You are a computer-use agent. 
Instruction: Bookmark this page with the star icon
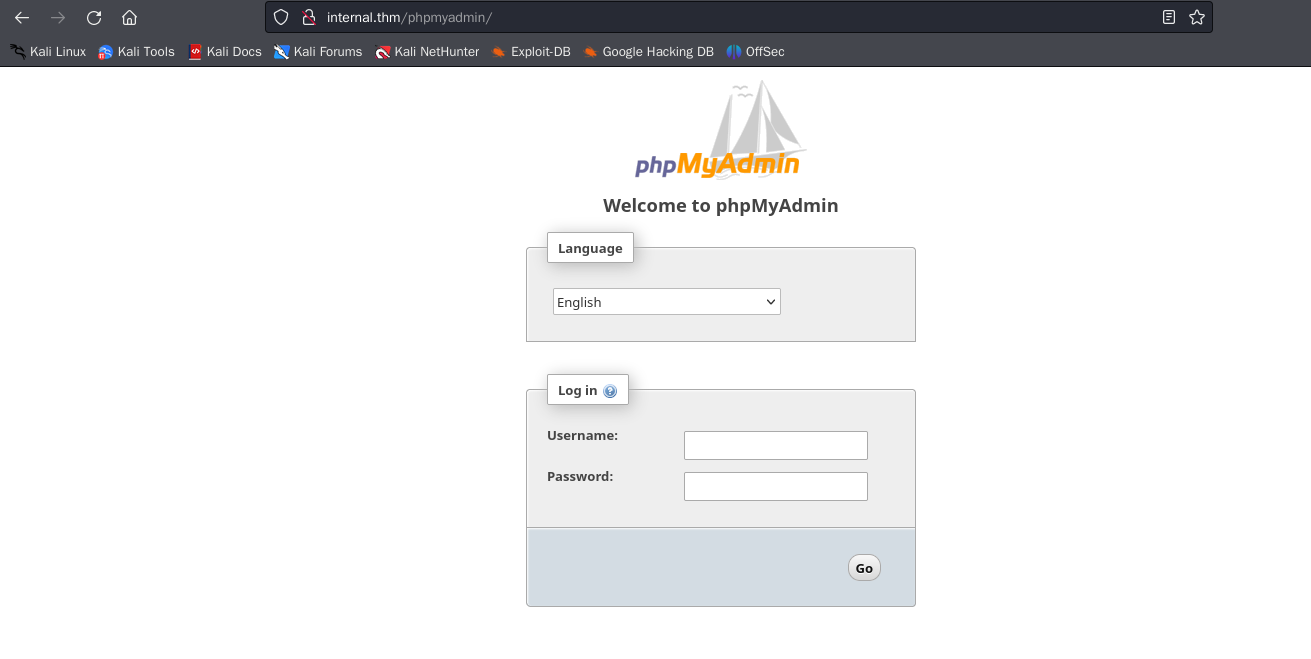1197,17
